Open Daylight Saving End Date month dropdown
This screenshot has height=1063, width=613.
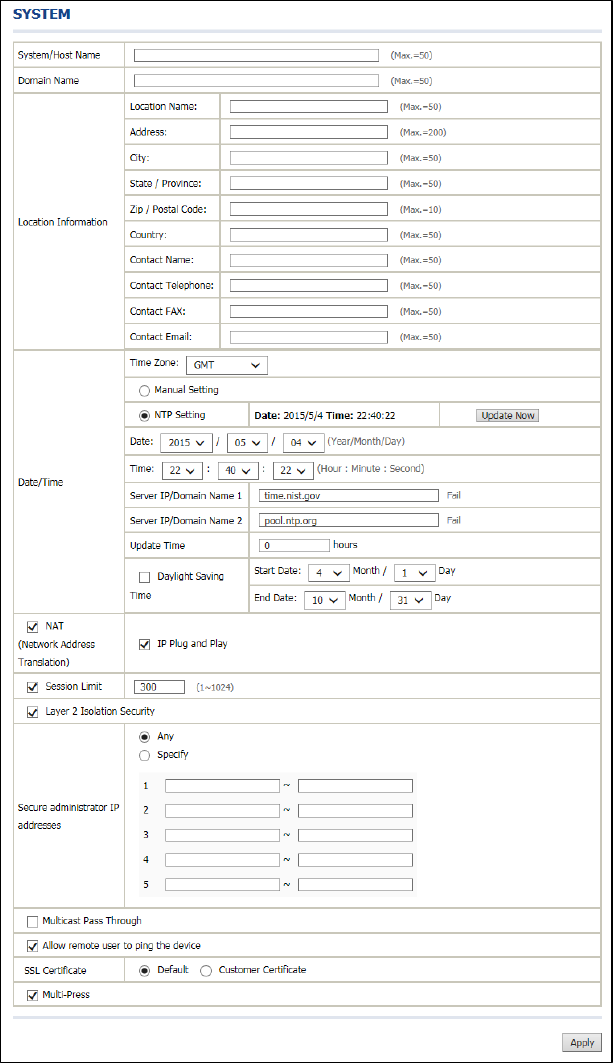[x=325, y=600]
